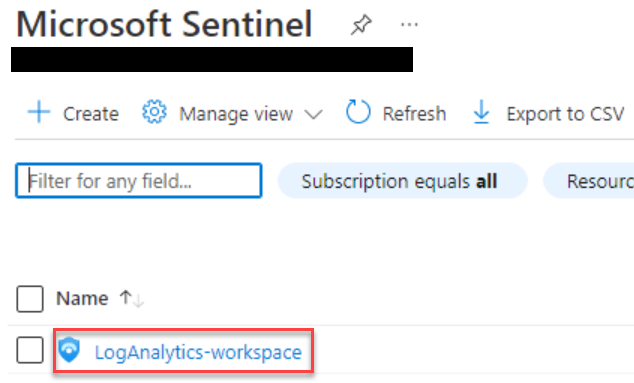Open the Subscription equals all filter
634x383 pixels.
click(x=402, y=181)
